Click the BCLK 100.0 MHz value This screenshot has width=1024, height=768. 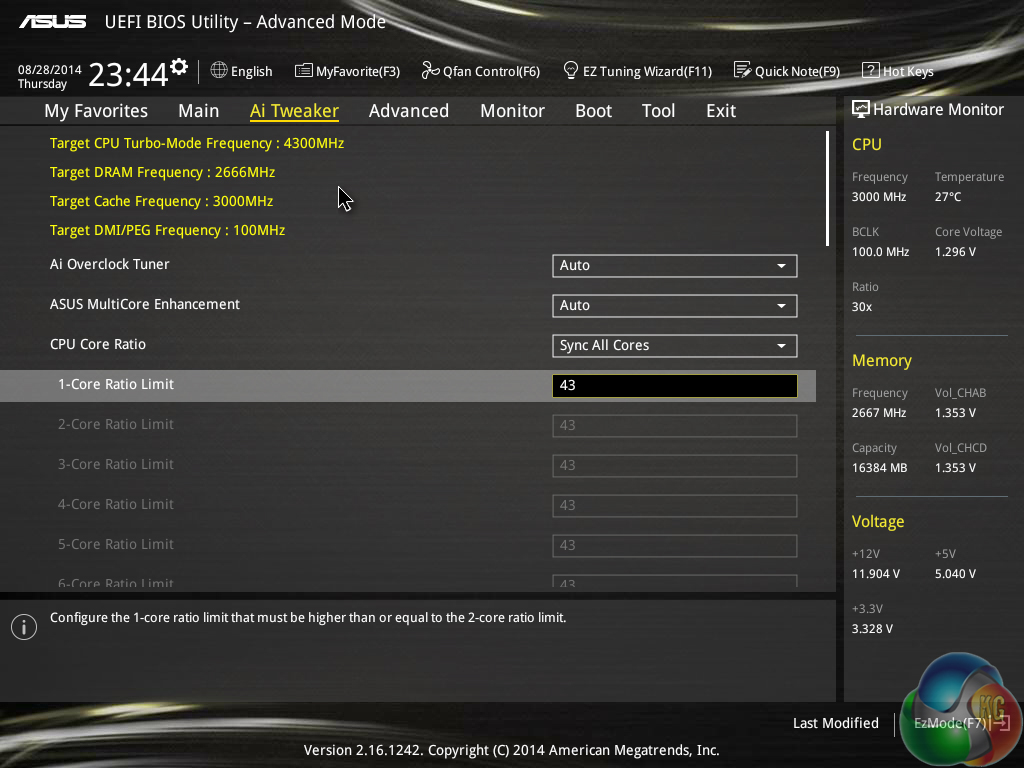pos(880,251)
